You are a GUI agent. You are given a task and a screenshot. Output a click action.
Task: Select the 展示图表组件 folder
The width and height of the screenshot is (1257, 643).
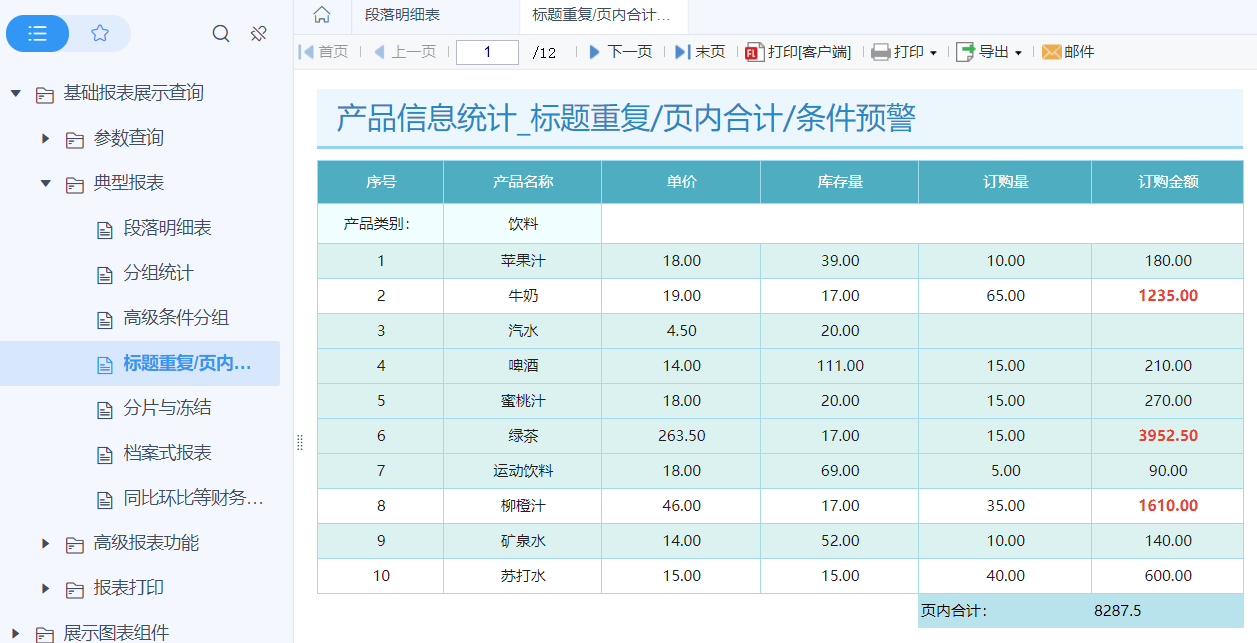pos(116,633)
